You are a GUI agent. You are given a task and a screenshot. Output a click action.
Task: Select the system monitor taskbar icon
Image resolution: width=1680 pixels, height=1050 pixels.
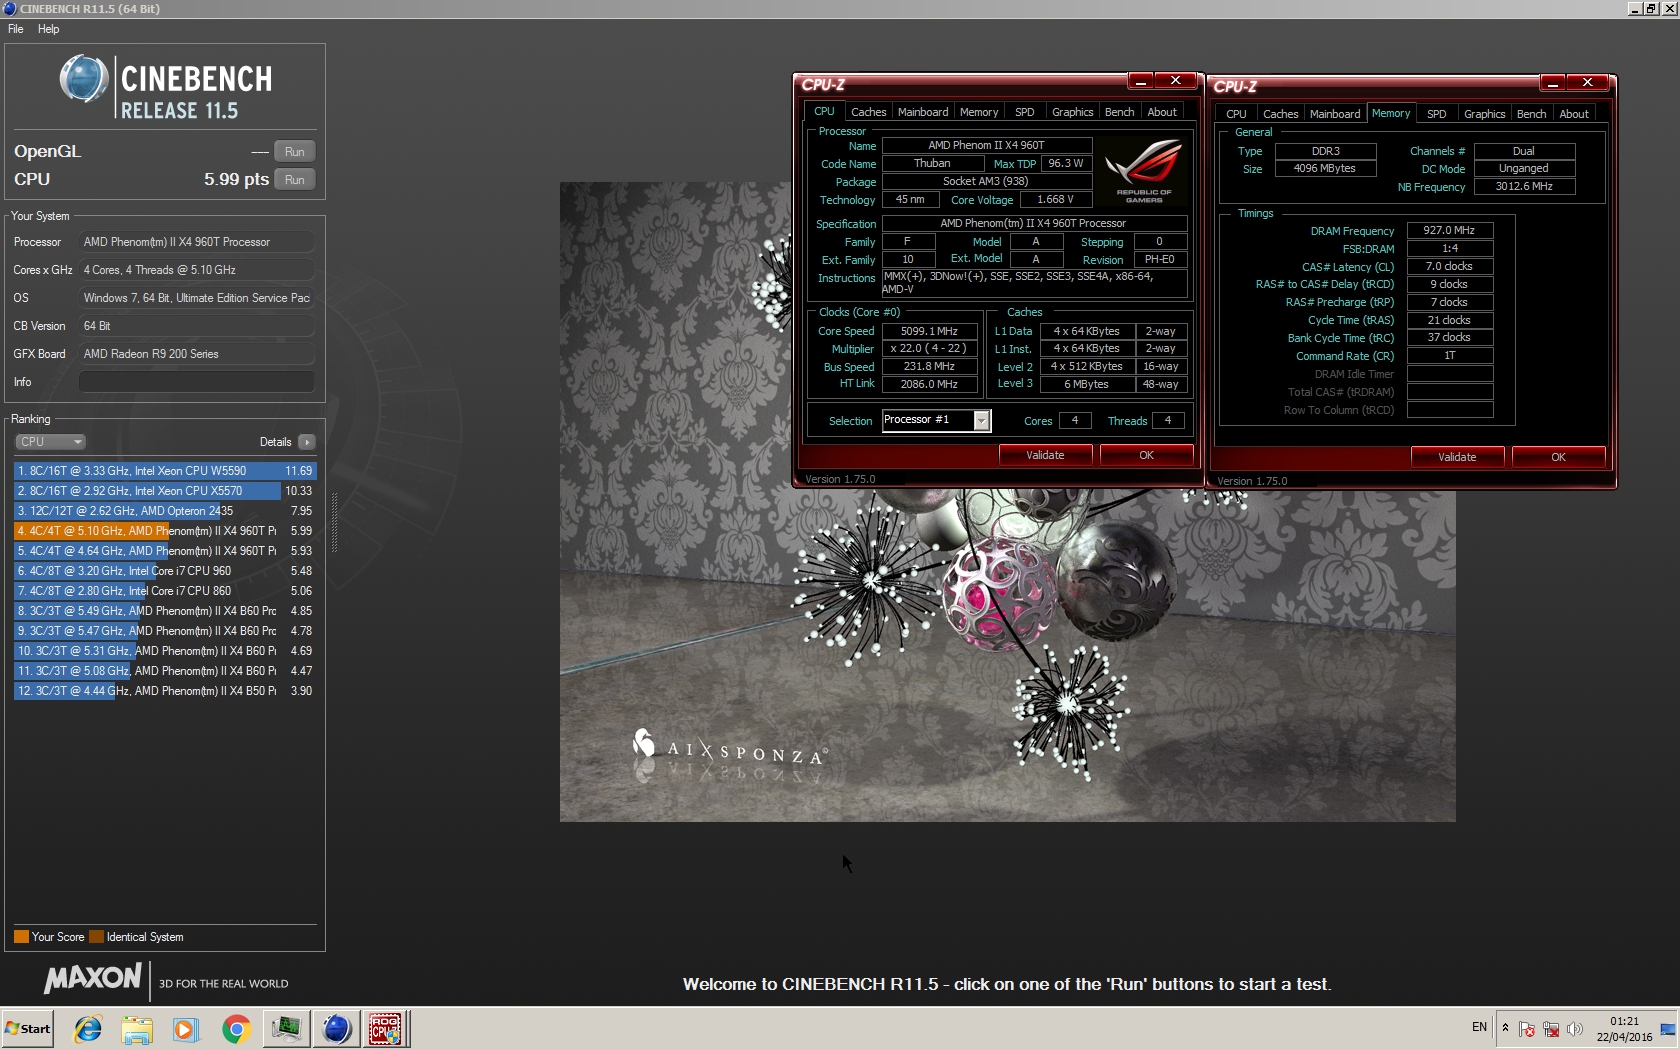click(286, 1029)
